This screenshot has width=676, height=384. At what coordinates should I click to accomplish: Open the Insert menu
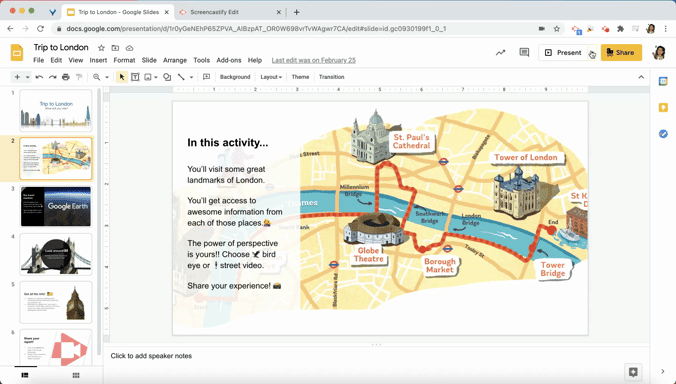98,60
